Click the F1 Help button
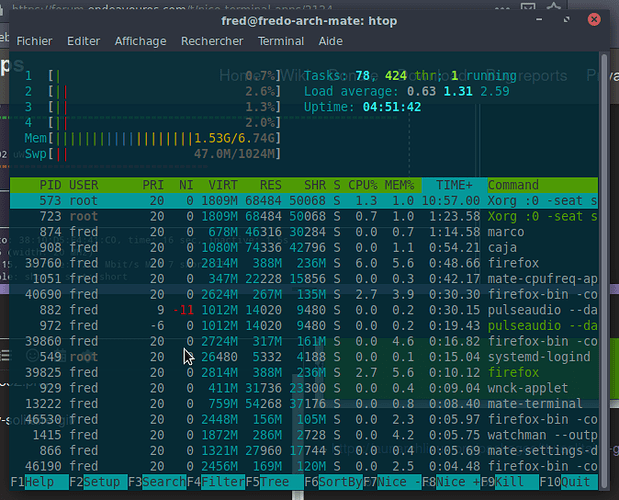Screen dimensions: 619x500 [39, 482]
